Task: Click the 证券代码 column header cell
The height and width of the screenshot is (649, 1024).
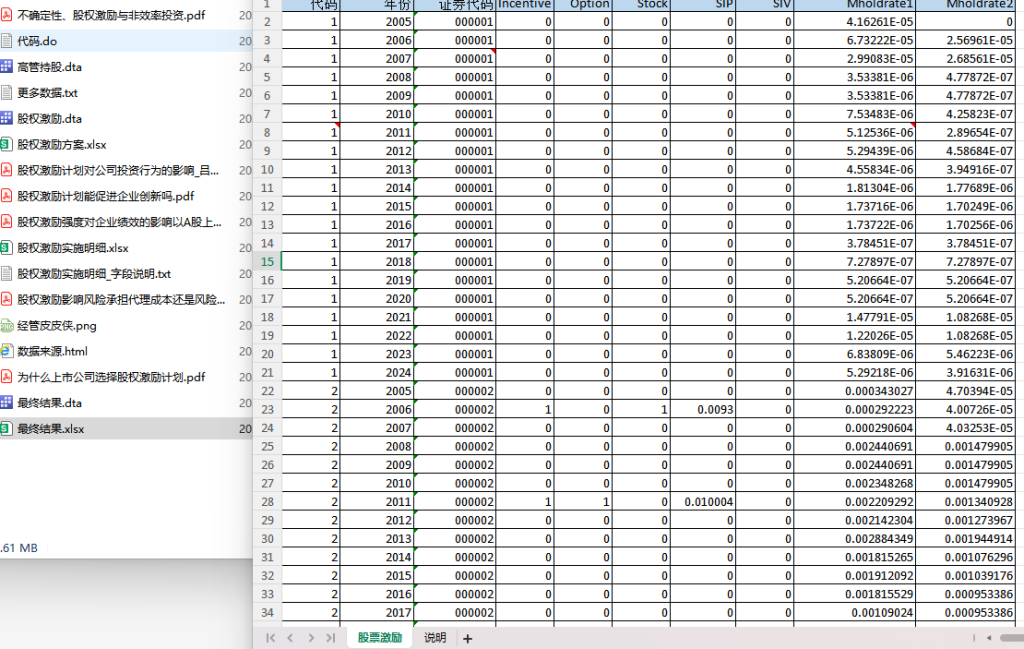Action: pos(454,5)
